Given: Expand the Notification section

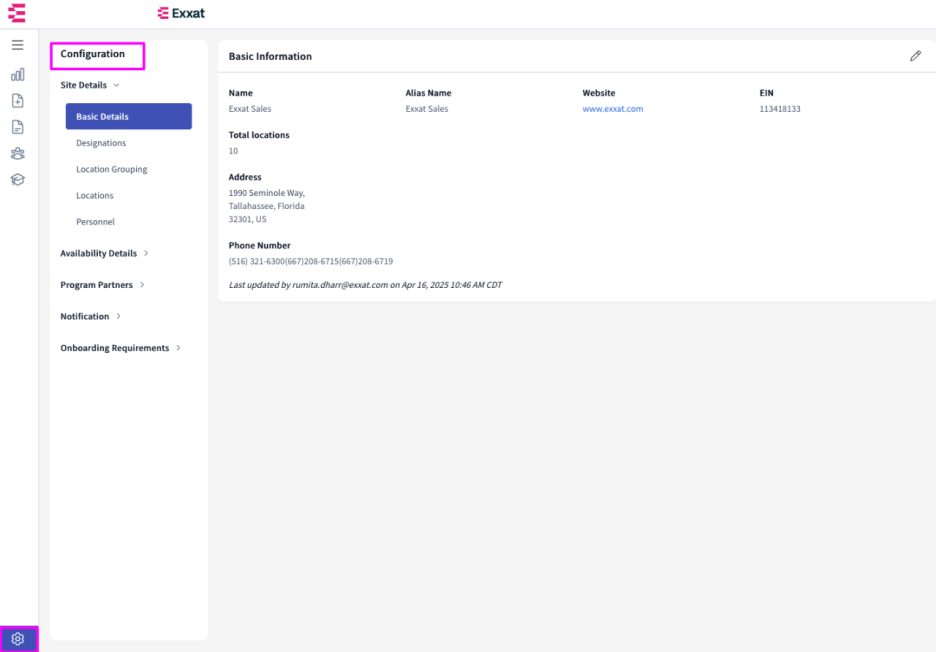Looking at the screenshot, I should 91,316.
